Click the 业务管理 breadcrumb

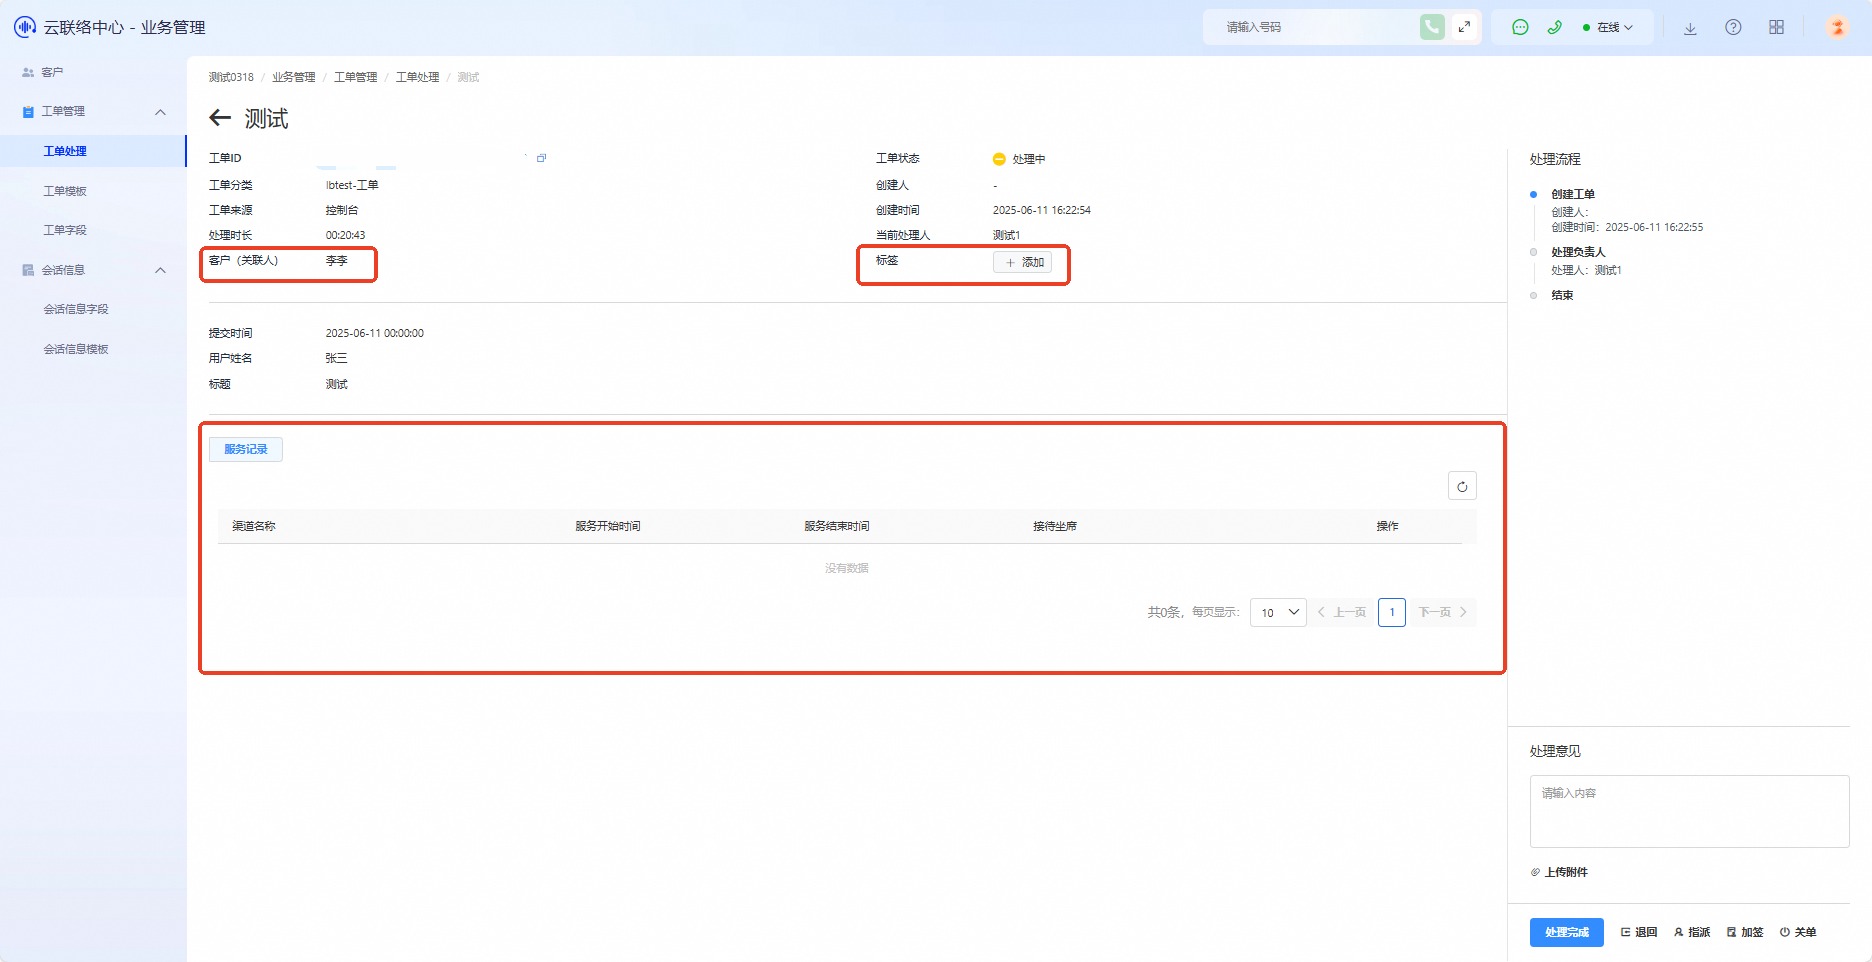[x=293, y=77]
